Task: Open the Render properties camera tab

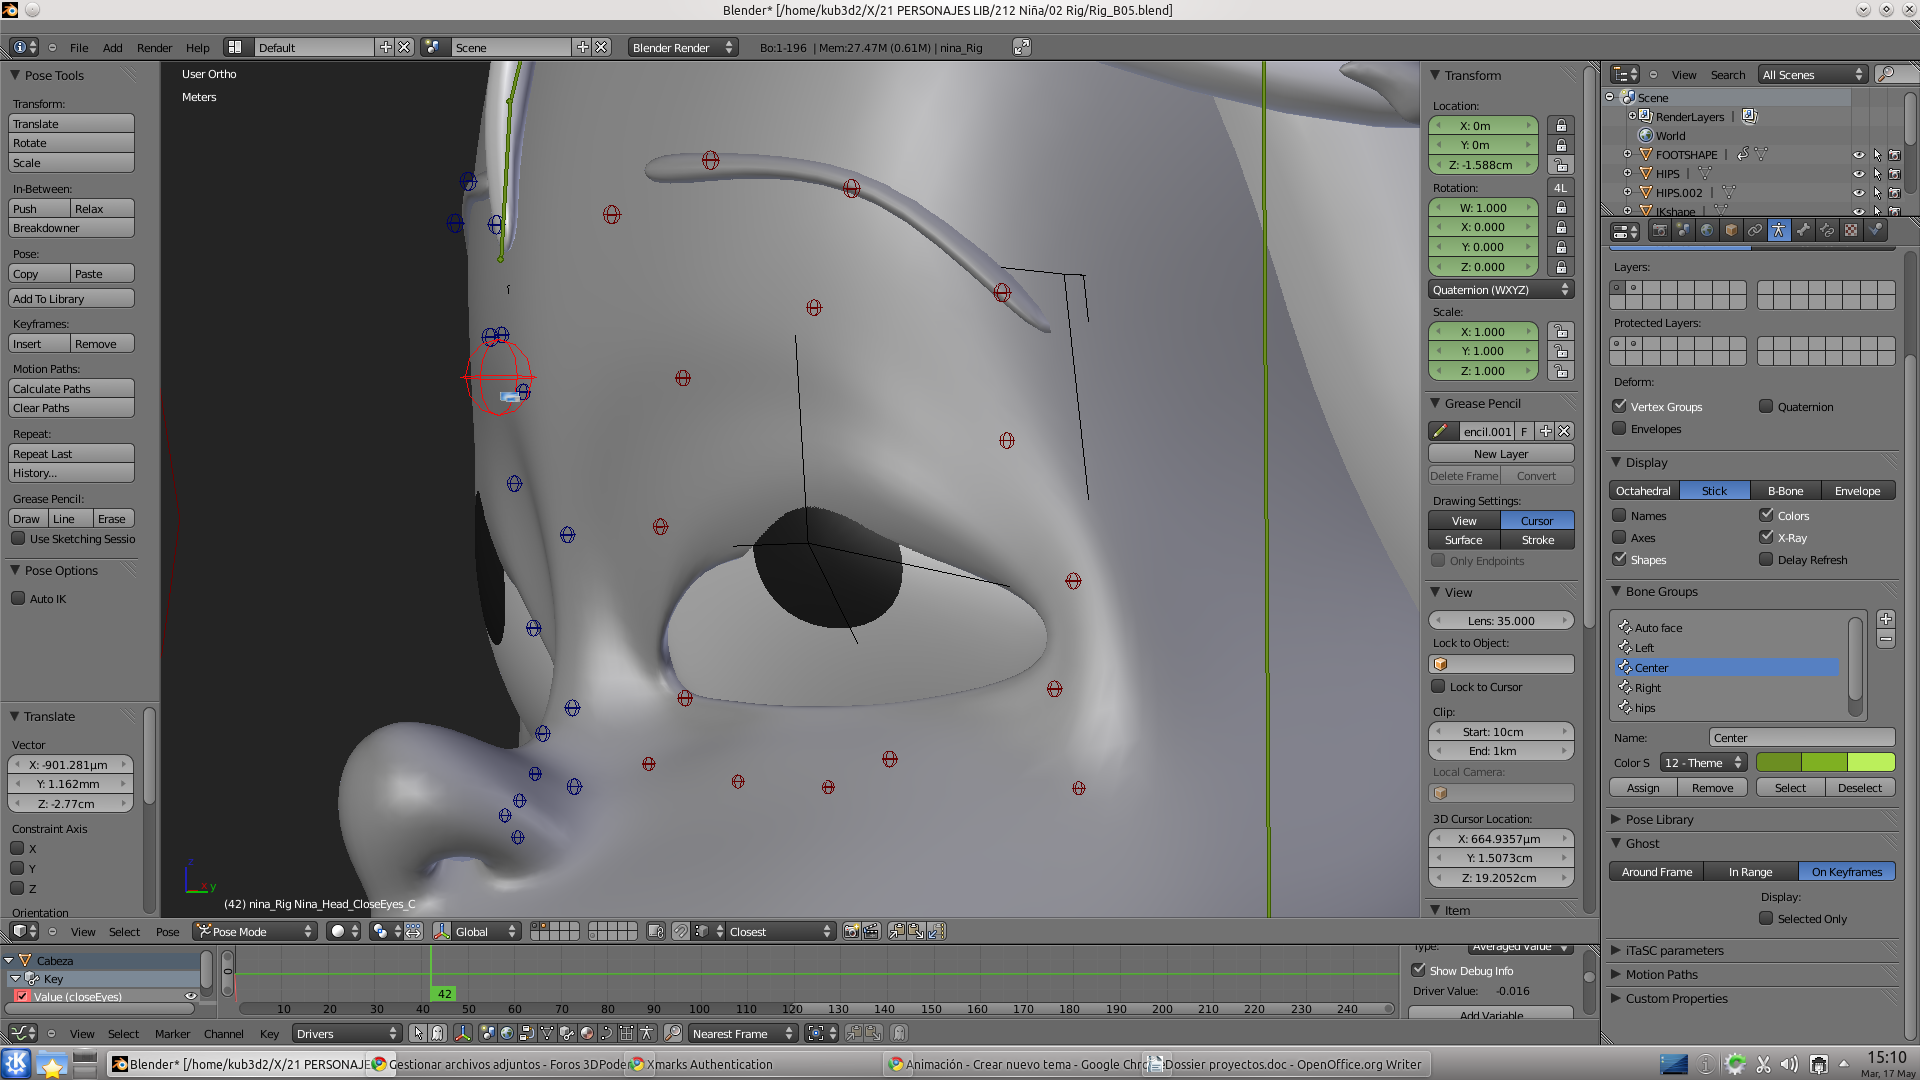Action: pos(1660,230)
